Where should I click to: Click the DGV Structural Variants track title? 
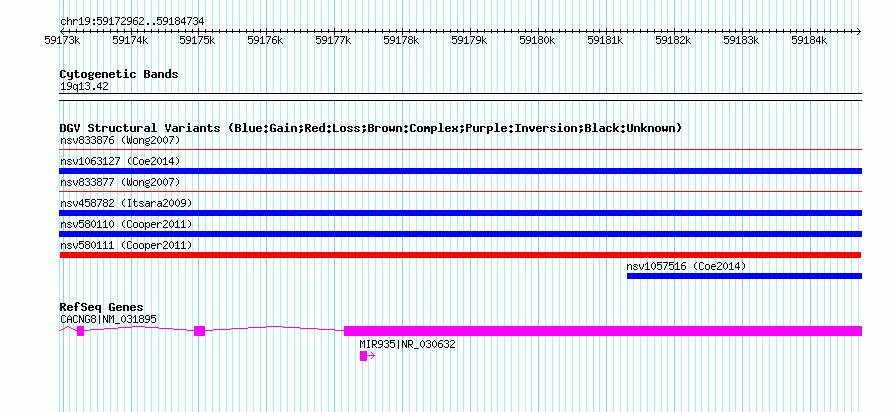pyautogui.click(x=371, y=128)
